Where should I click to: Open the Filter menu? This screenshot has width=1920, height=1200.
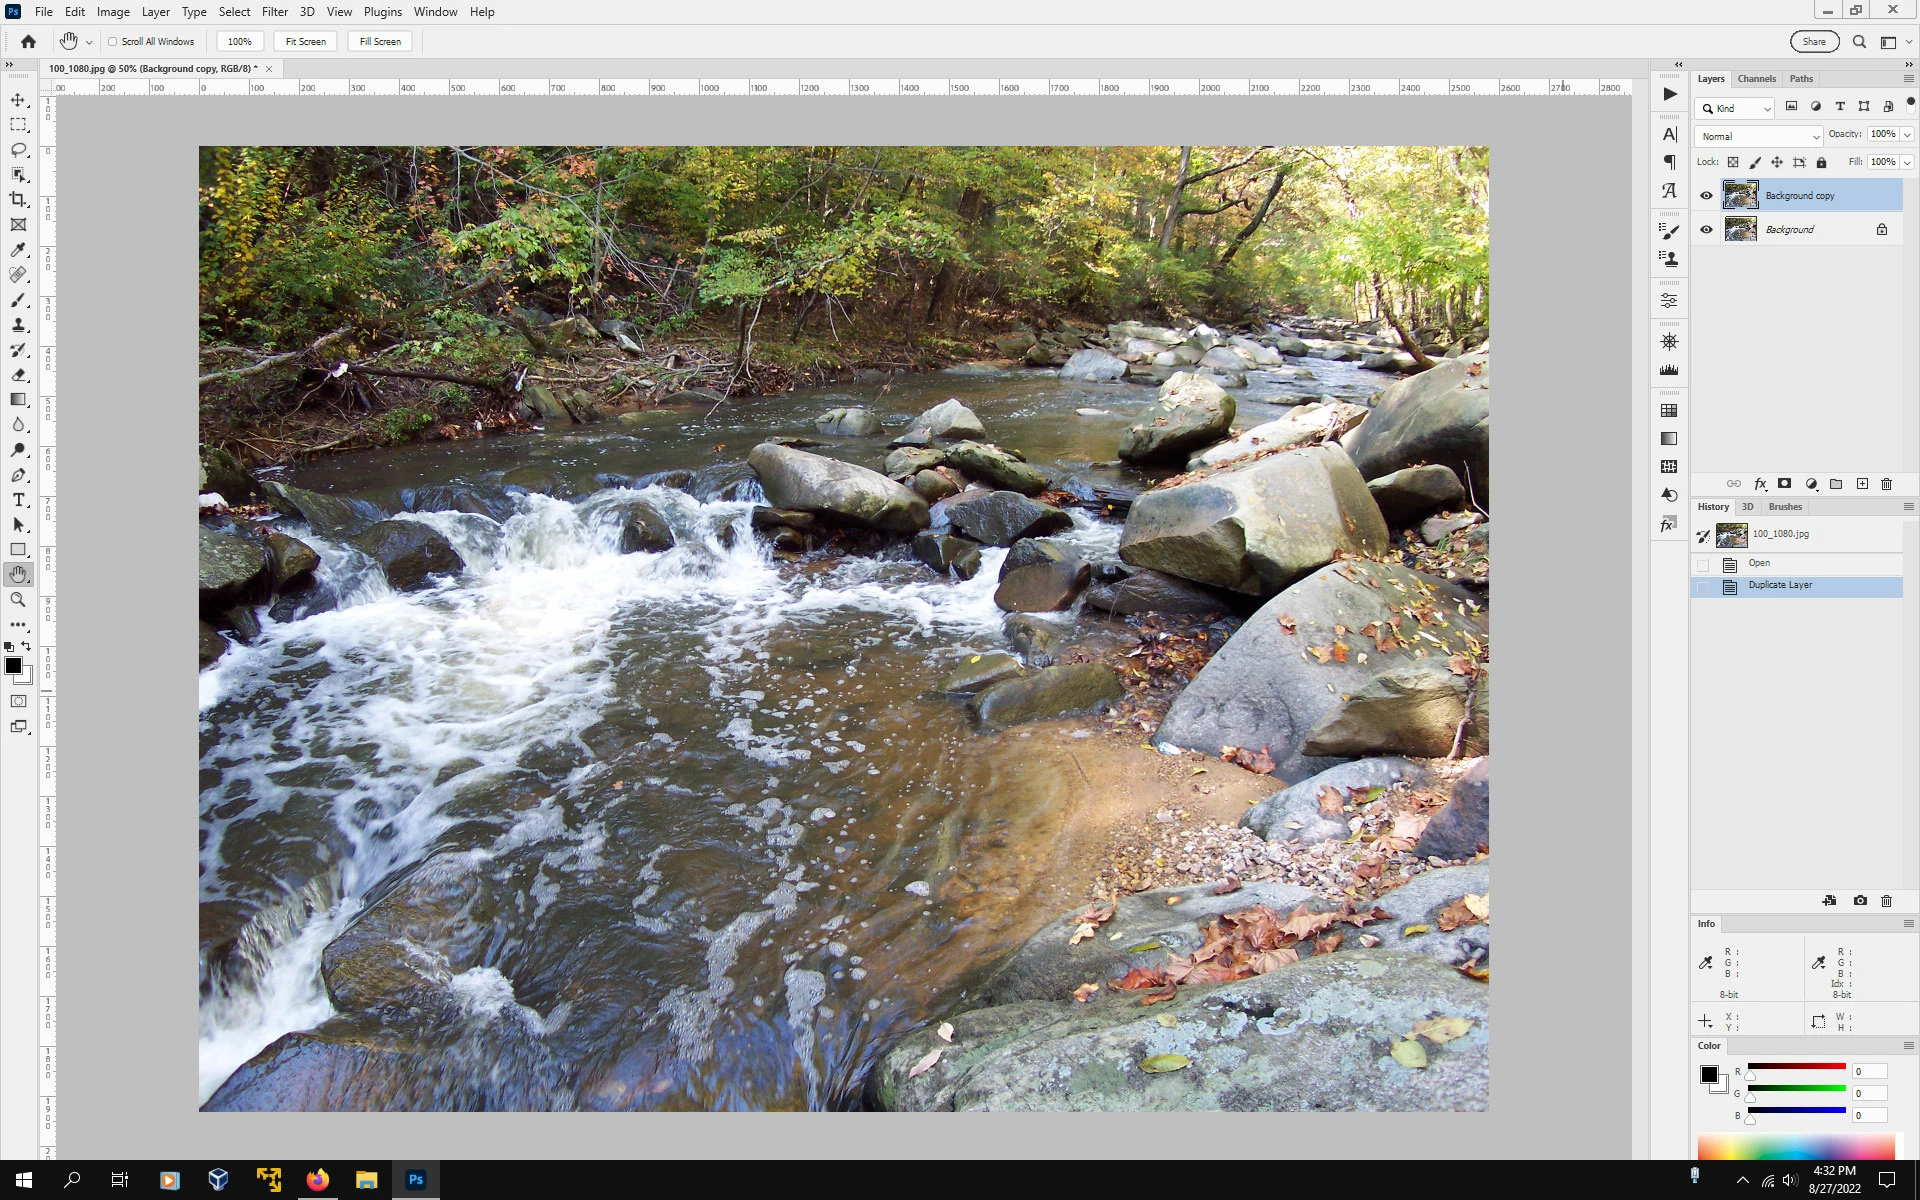coord(274,12)
